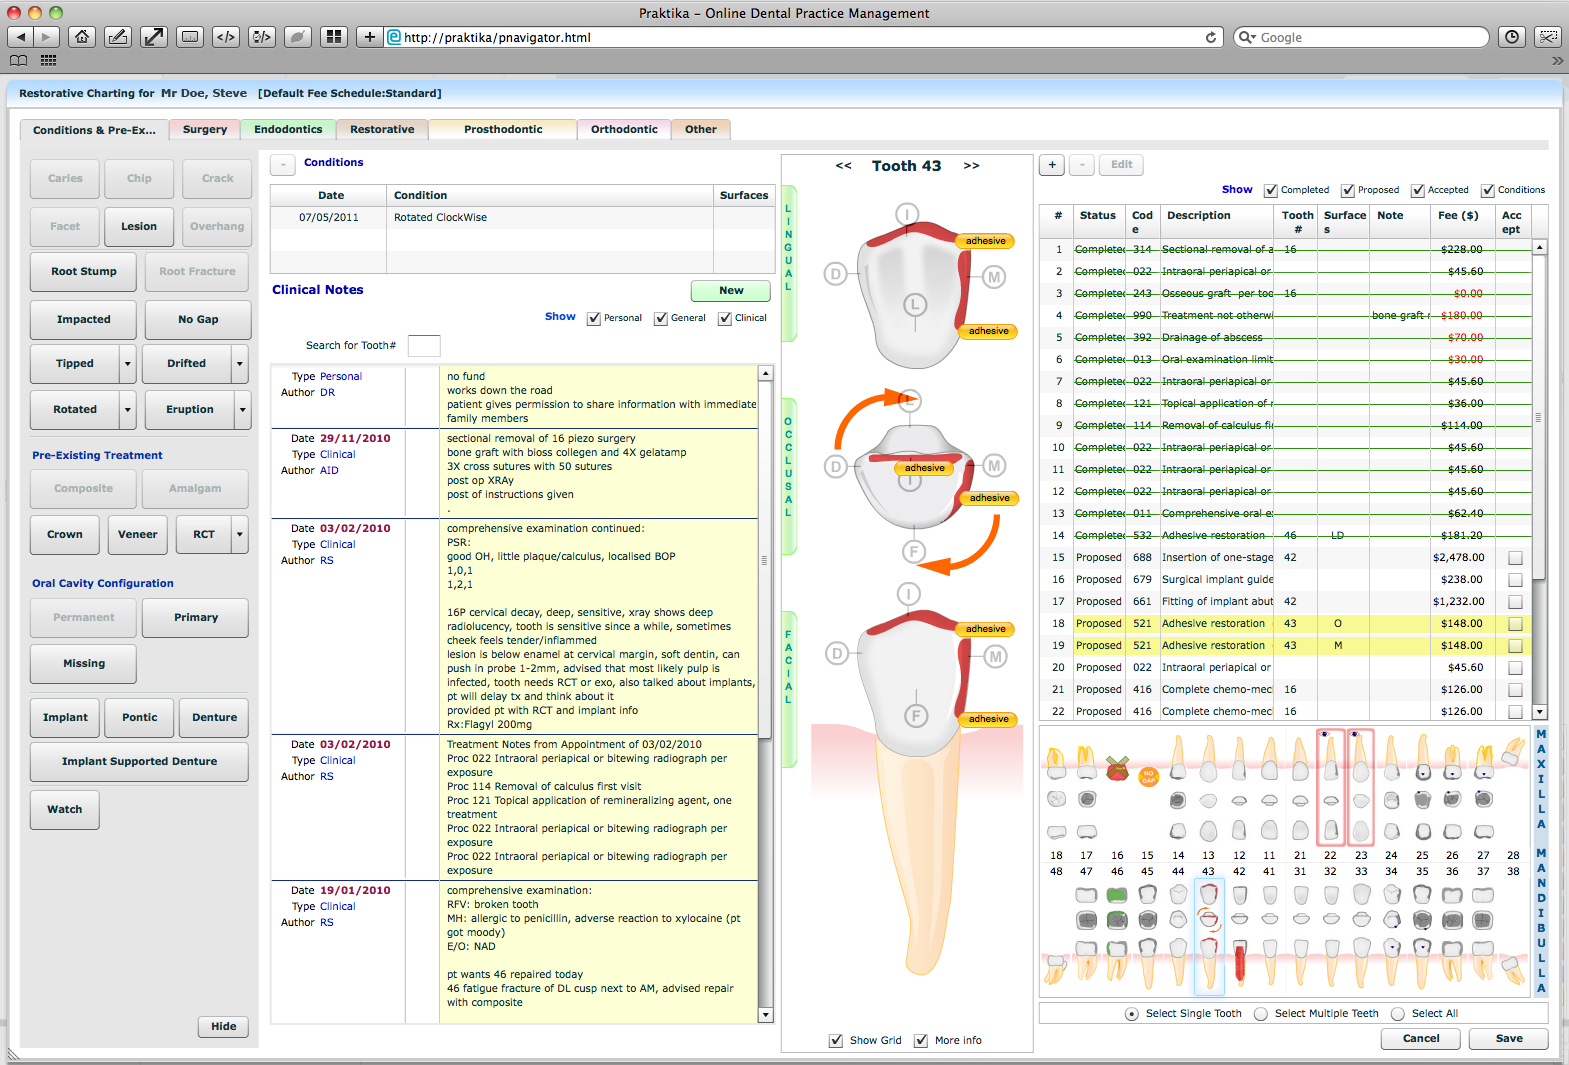Viewport: 1569px width, 1065px height.
Task: Toggle the Show Grid checkbox
Action: (836, 1041)
